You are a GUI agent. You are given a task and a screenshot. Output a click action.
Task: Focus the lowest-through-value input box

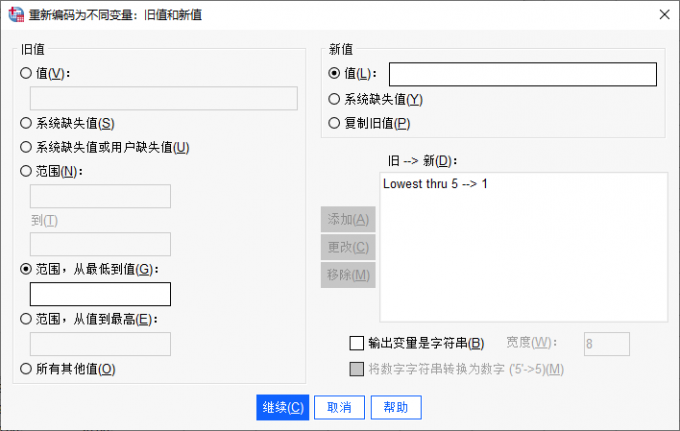pyautogui.click(x=100, y=294)
